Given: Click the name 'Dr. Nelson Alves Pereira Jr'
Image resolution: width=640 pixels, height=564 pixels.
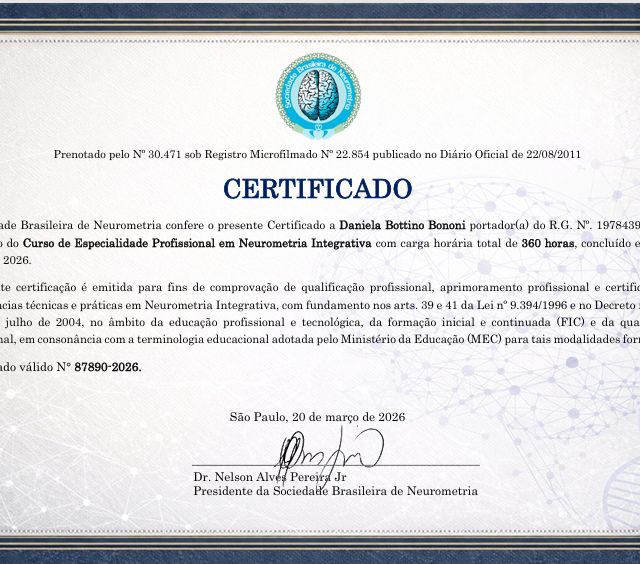Looking at the screenshot, I should (x=270, y=477).
